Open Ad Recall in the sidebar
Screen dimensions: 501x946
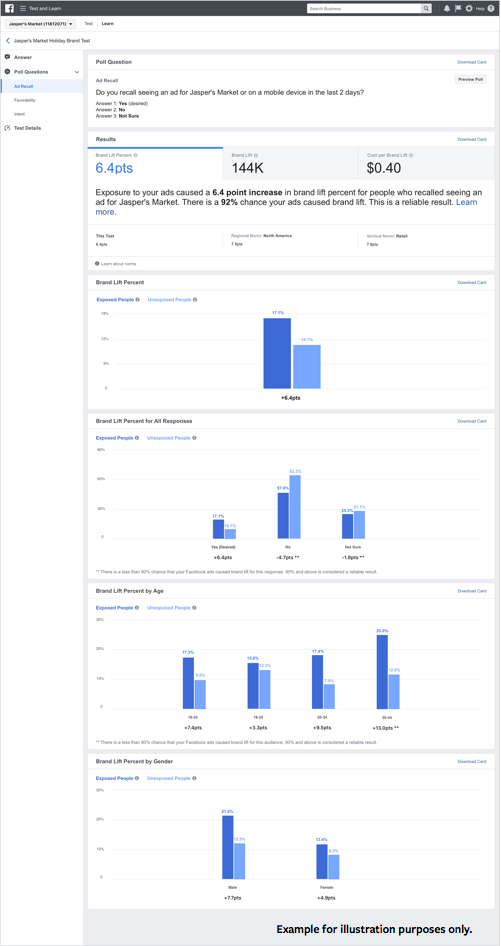(x=42, y=86)
